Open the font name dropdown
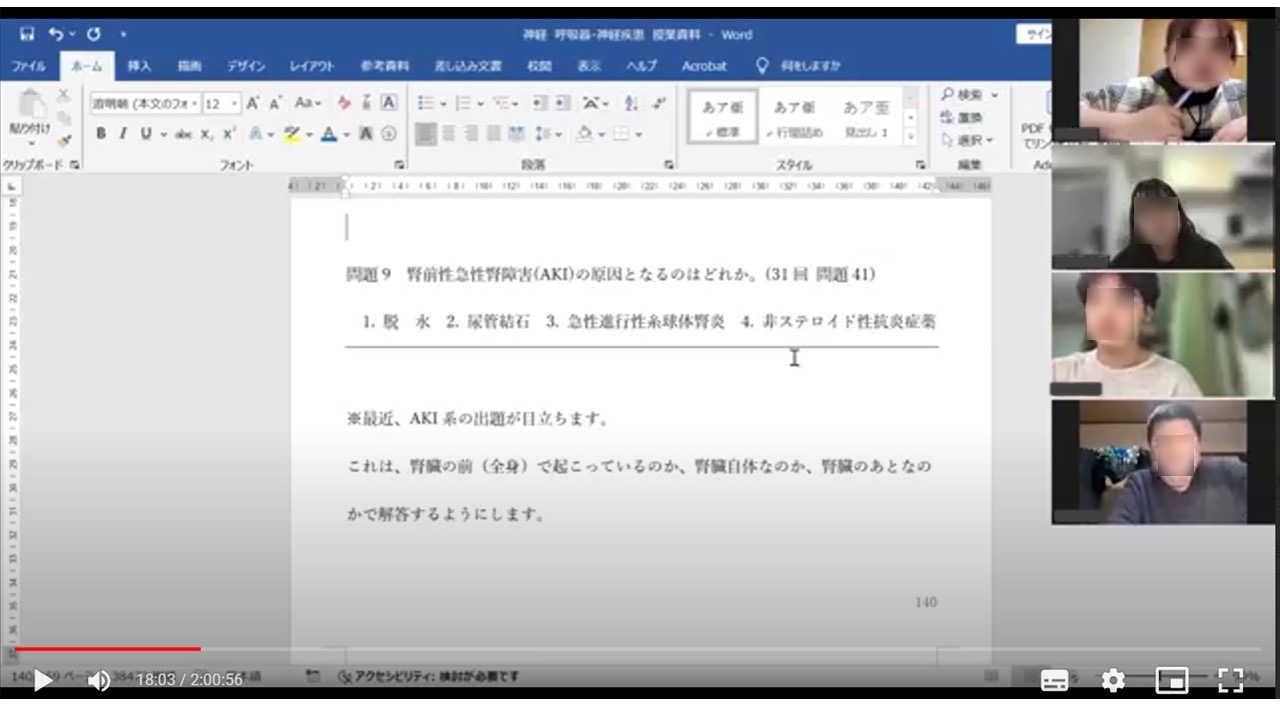 click(x=145, y=103)
